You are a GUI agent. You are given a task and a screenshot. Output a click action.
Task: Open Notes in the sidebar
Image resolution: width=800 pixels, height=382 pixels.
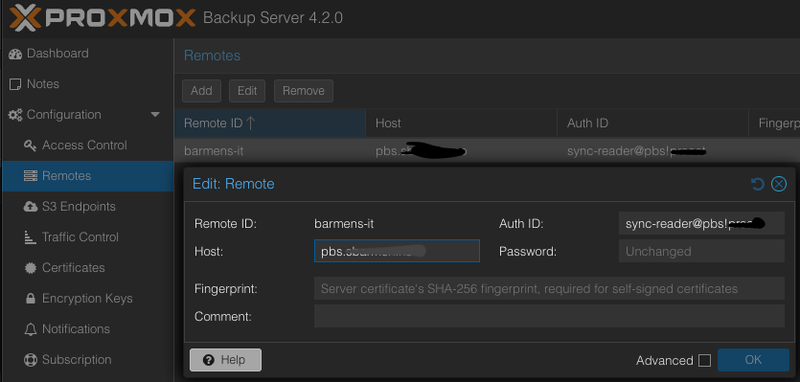tap(87, 84)
